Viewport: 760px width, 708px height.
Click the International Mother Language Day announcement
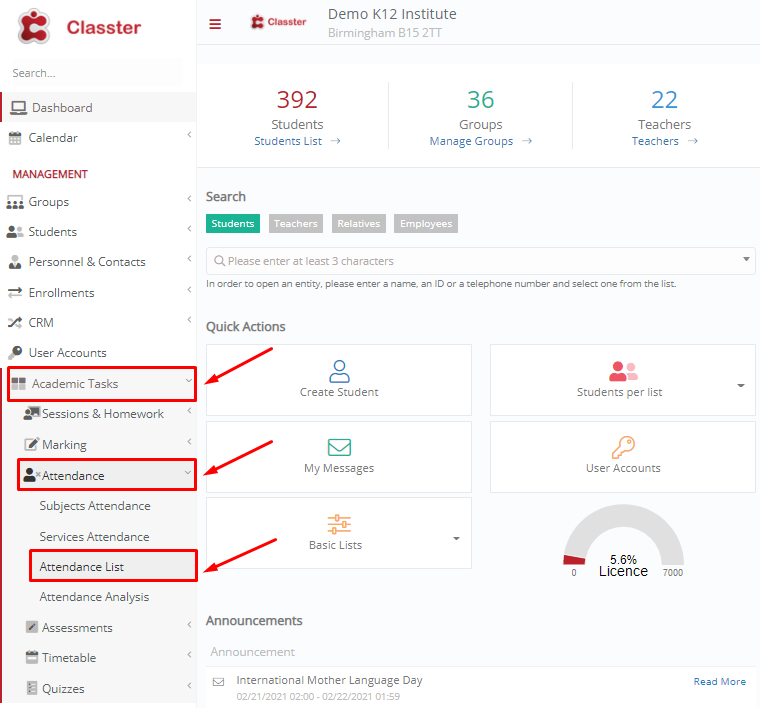pyautogui.click(x=329, y=680)
